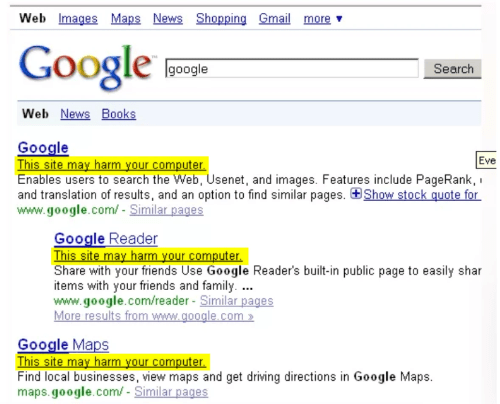Open the Images link in top bar
The height and width of the screenshot is (404, 500).
(x=78, y=18)
